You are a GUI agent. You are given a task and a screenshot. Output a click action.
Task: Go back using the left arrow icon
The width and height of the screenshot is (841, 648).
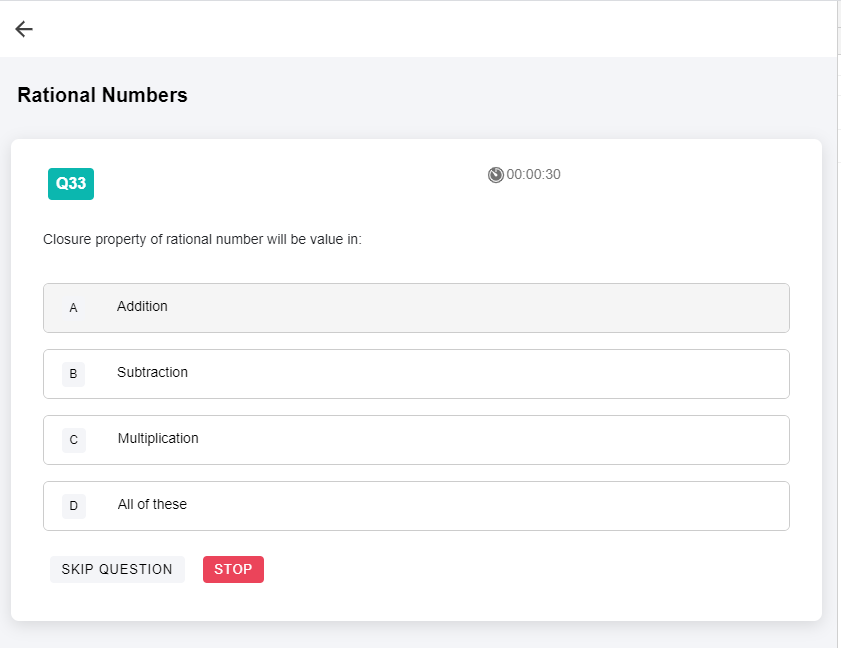click(24, 29)
